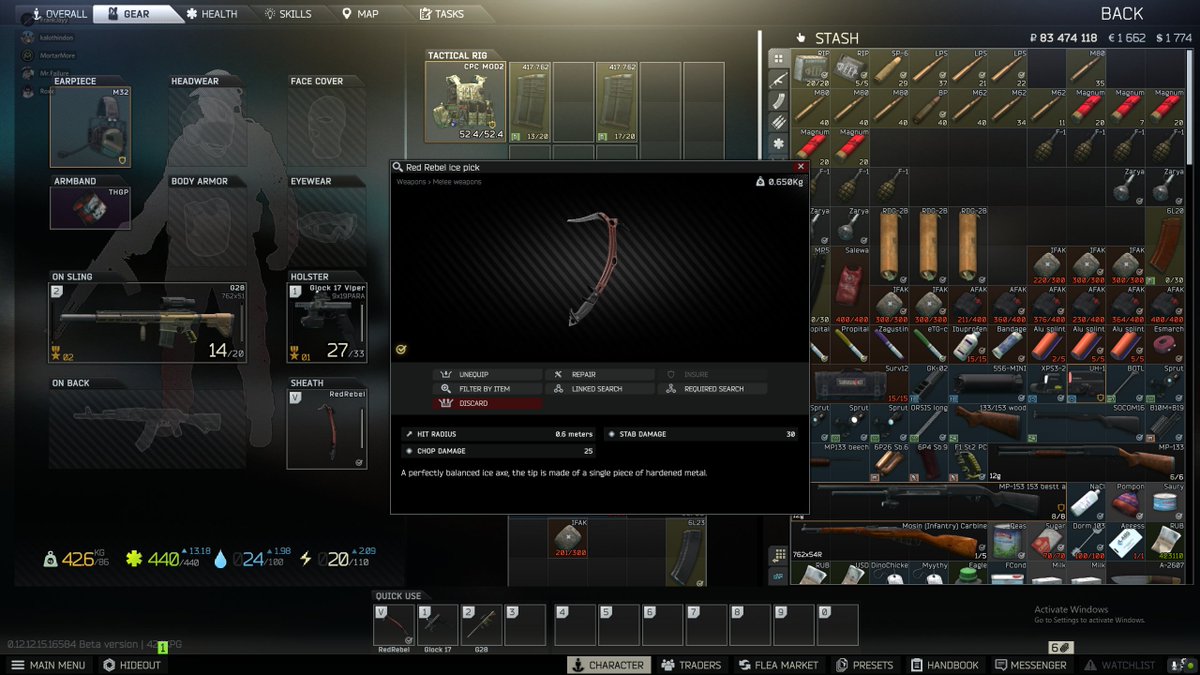Select the G28 rifle on sling
The height and width of the screenshot is (675, 1200).
147,323
